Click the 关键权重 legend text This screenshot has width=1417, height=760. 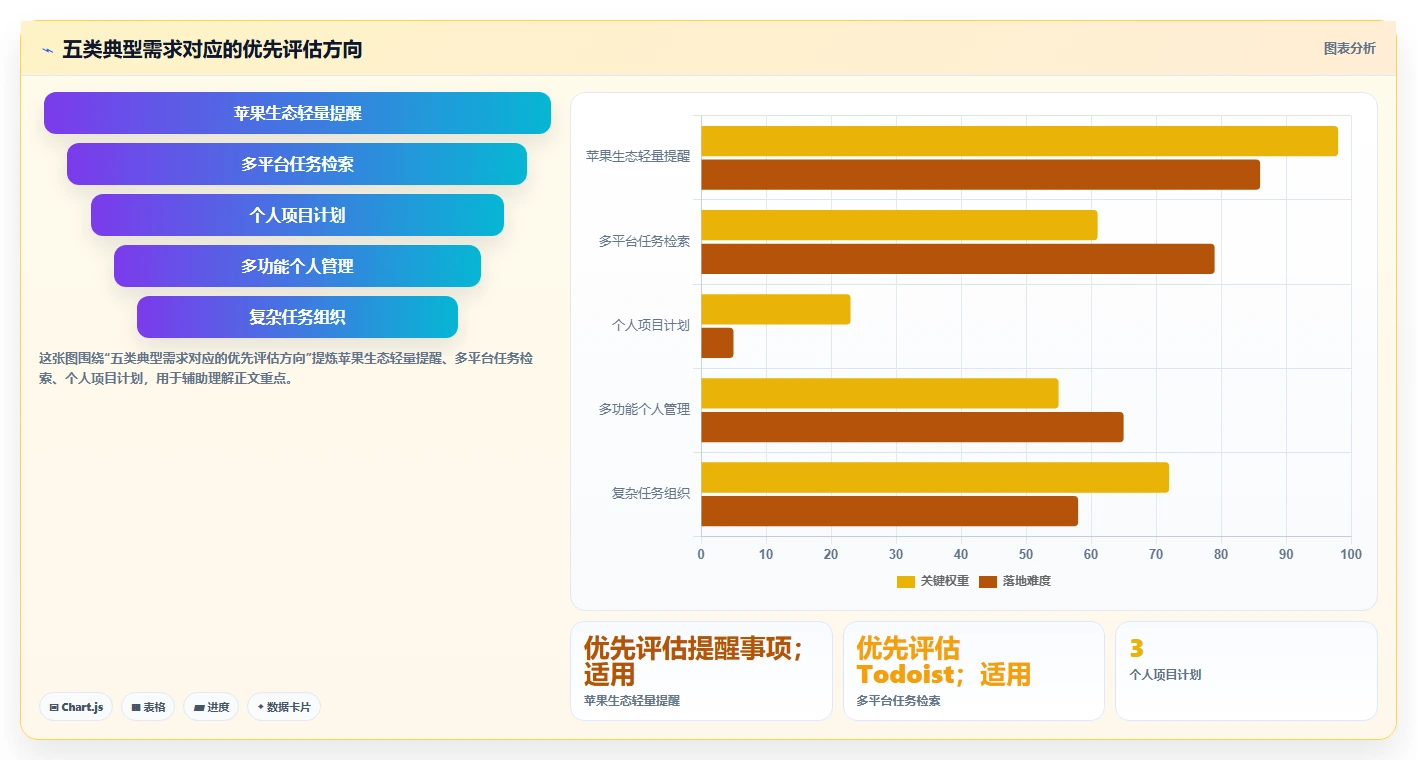click(x=945, y=581)
